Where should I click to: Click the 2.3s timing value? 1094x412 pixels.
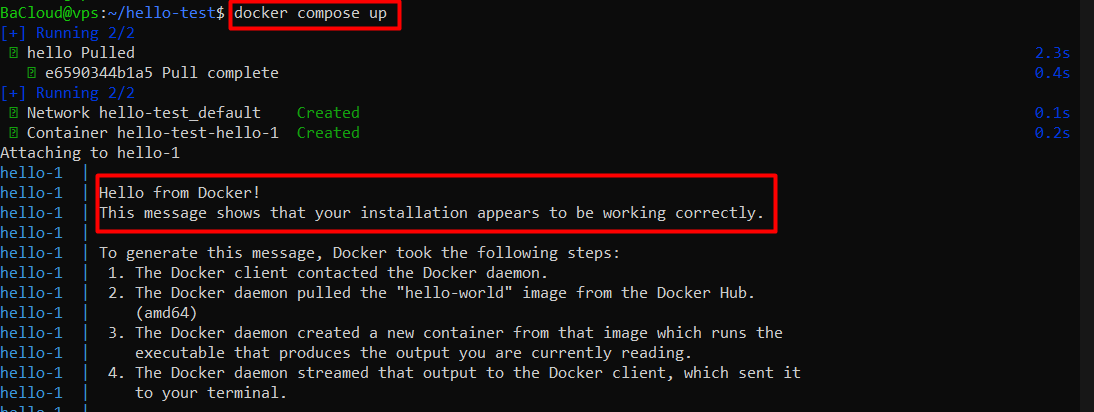point(1052,53)
